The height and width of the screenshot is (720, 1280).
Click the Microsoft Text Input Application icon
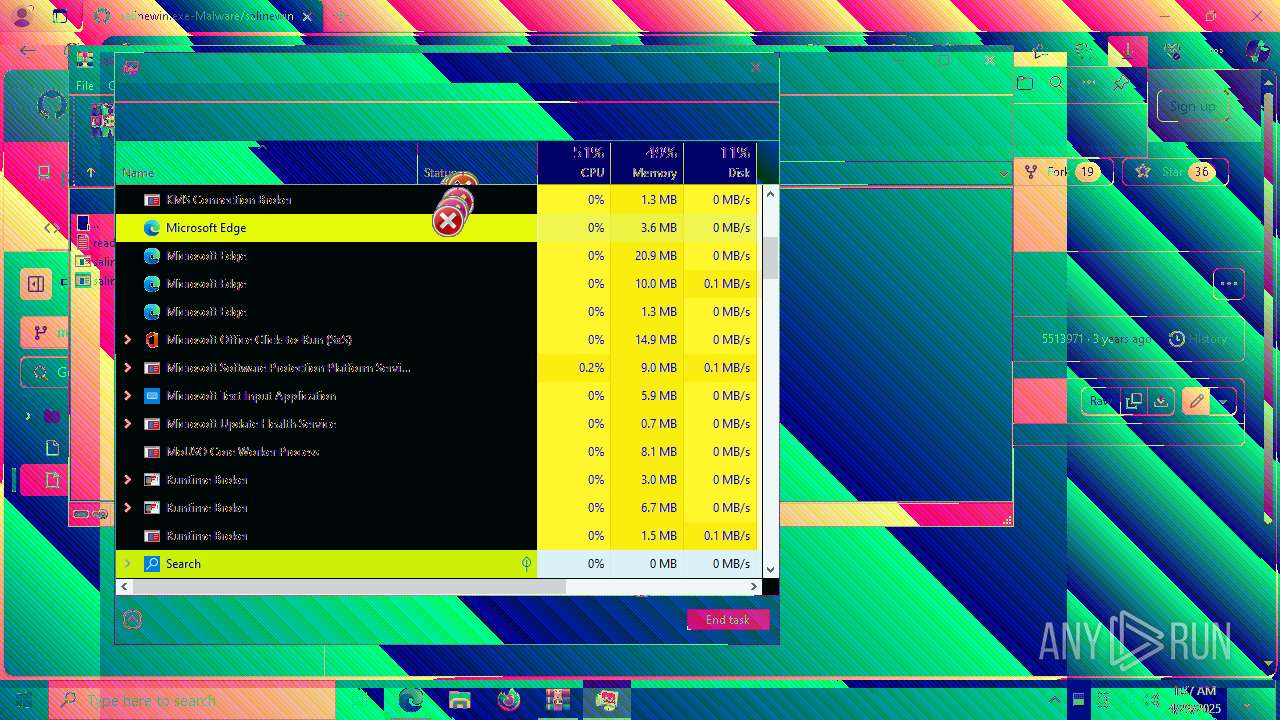(152, 396)
